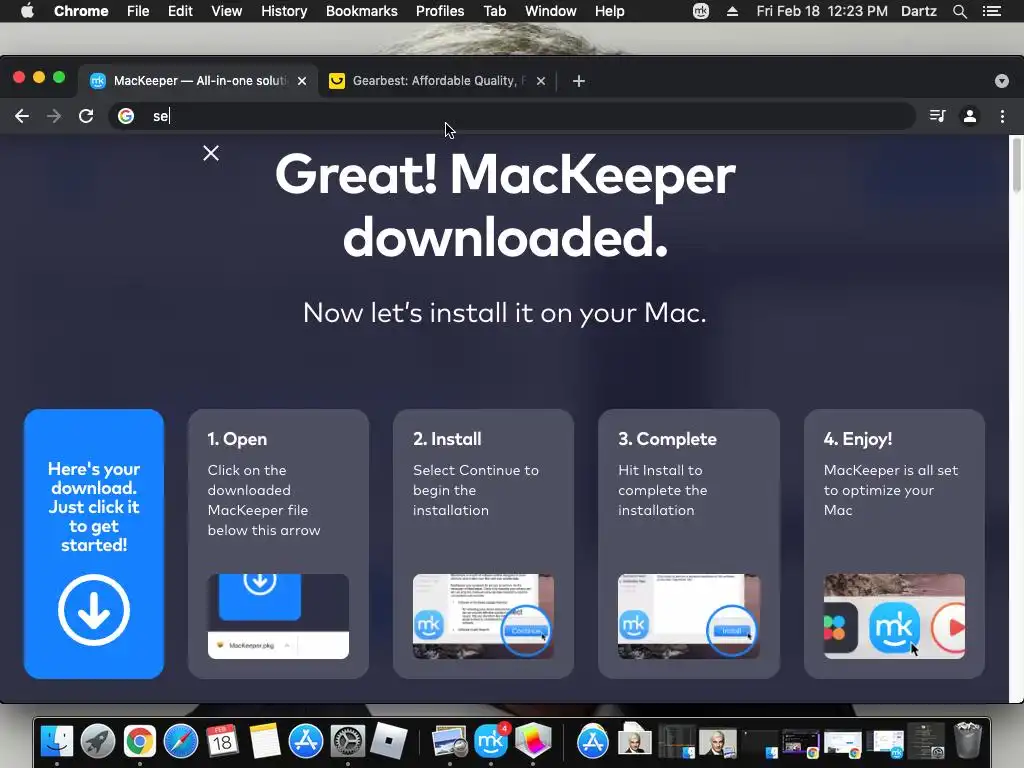The width and height of the screenshot is (1024, 768).
Task: Open the Window menu
Action: pyautogui.click(x=551, y=11)
